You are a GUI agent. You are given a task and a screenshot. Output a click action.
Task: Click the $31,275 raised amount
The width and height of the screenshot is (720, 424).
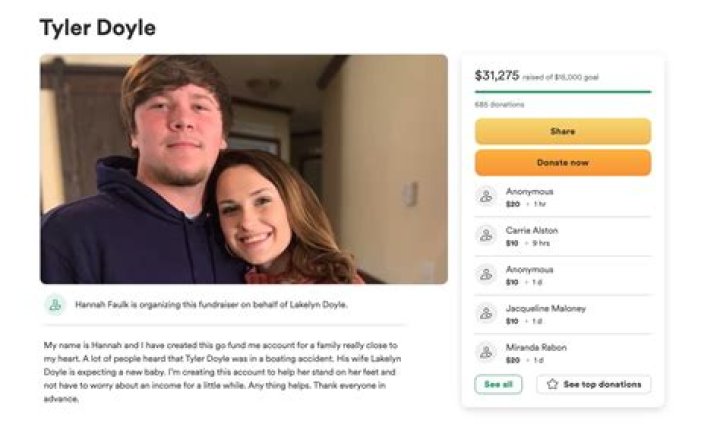[x=497, y=75]
